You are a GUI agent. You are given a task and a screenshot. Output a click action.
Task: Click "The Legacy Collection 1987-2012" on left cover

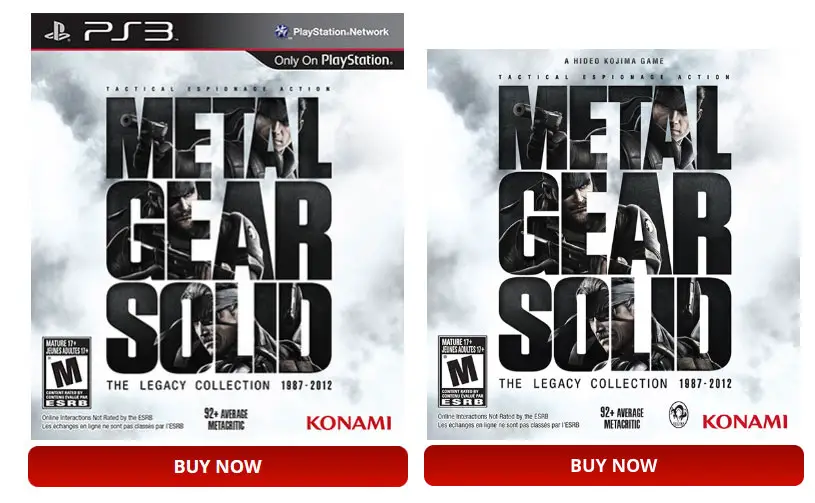tap(218, 385)
